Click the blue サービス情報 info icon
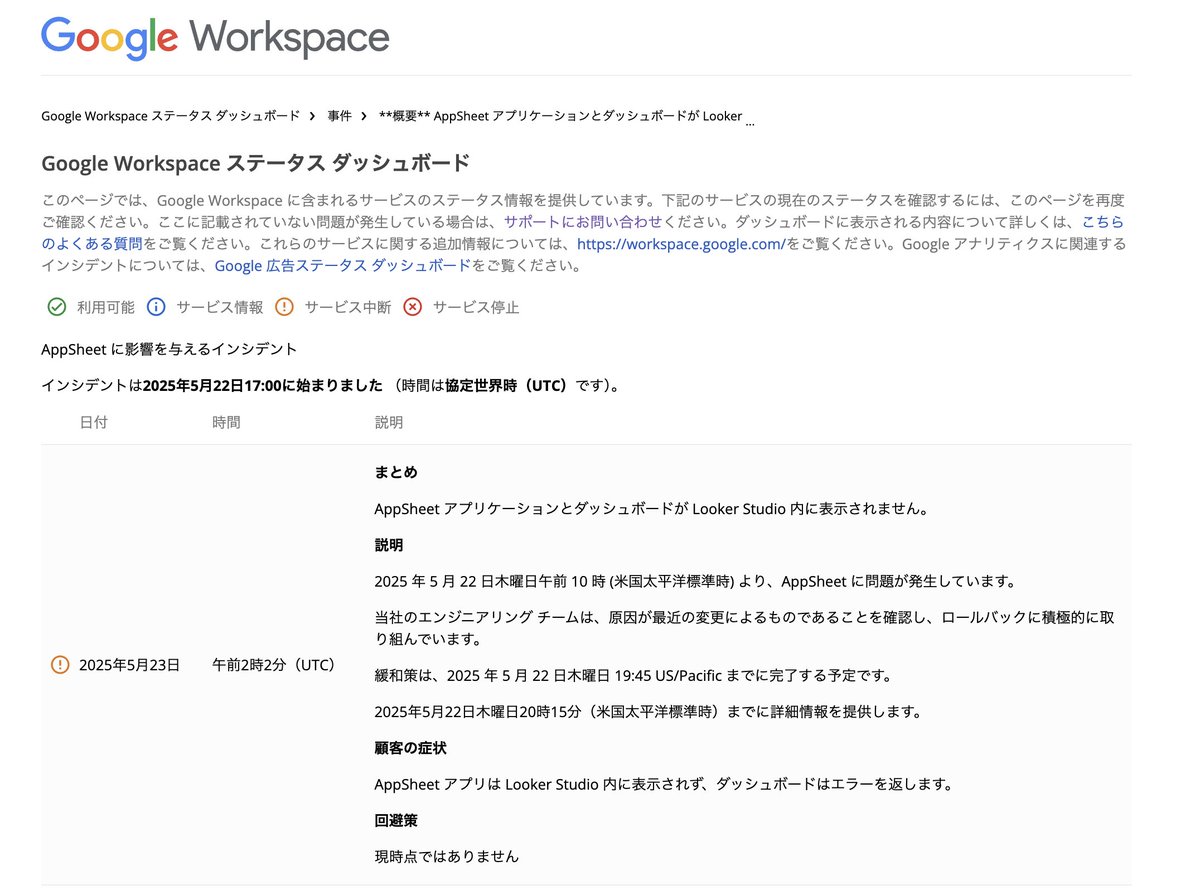Viewport: 1200px width, 890px height. tap(157, 307)
